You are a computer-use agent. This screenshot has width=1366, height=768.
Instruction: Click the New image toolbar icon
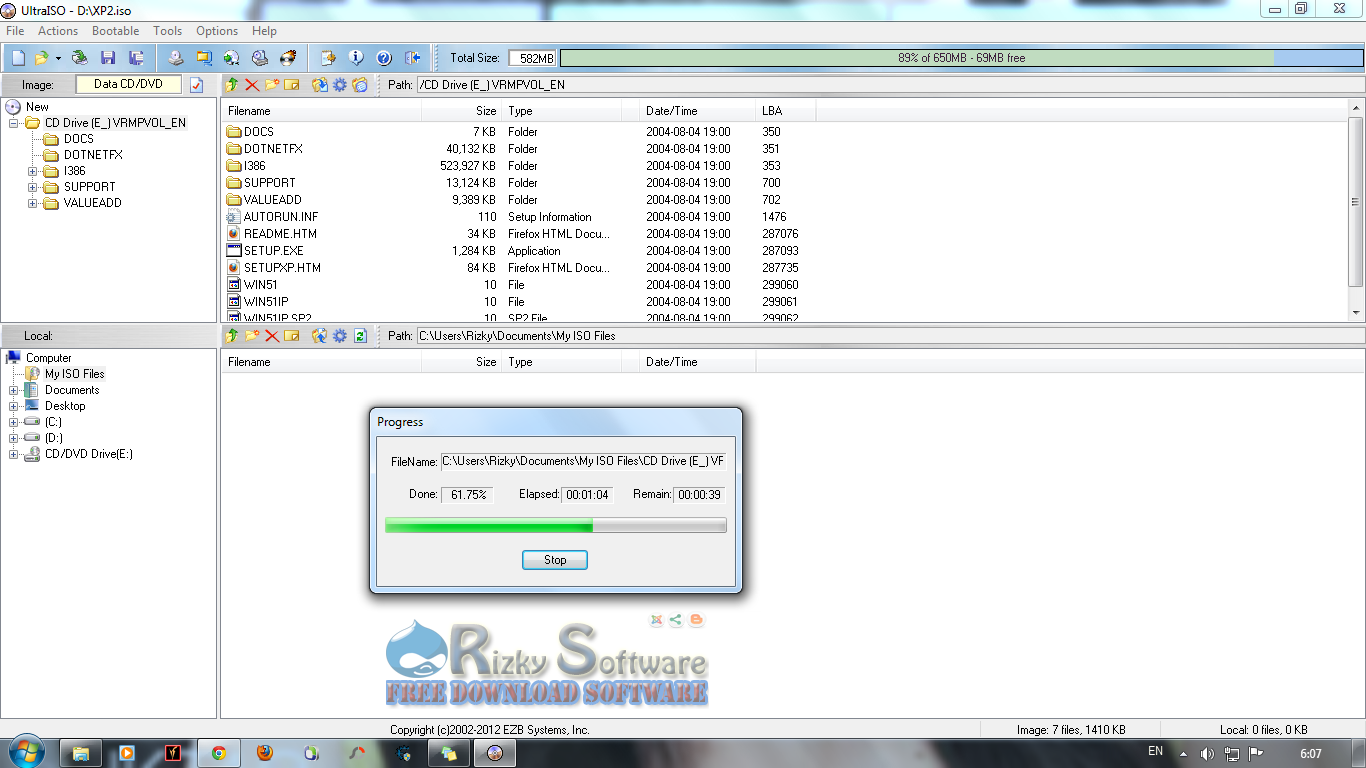tap(18, 58)
